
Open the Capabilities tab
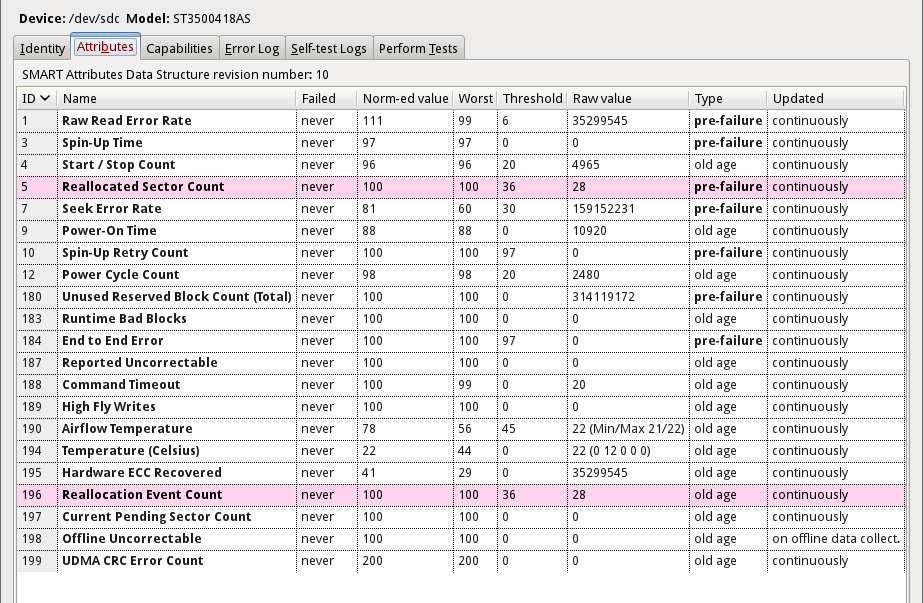[179, 48]
